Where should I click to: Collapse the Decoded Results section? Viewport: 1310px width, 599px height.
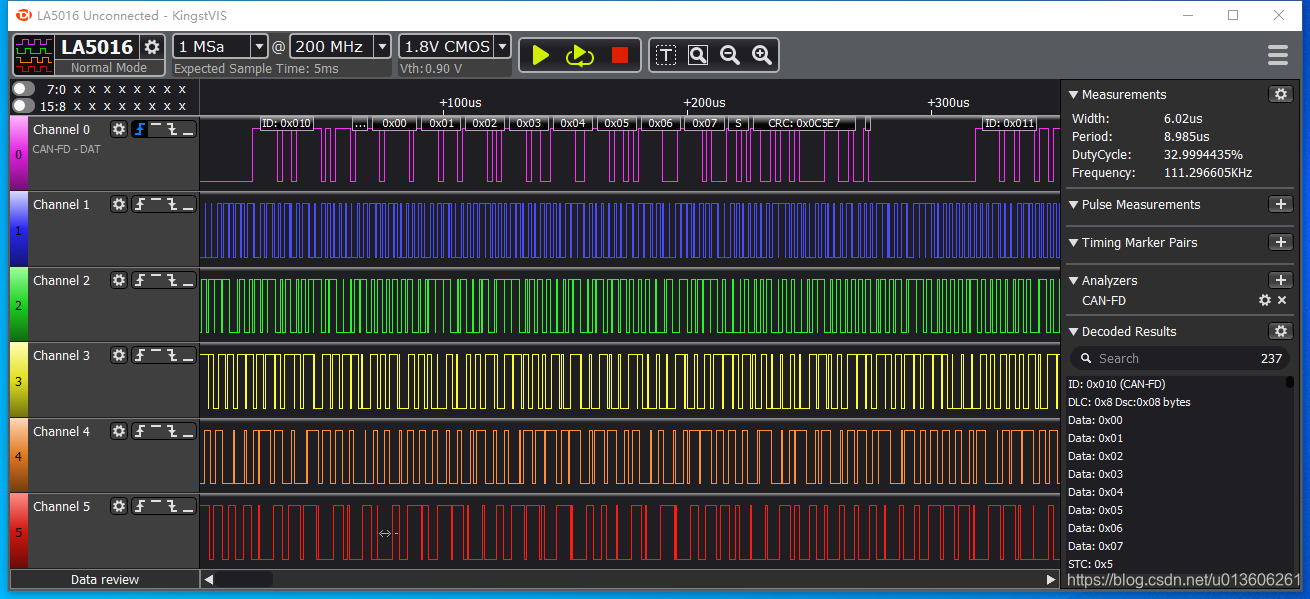pyautogui.click(x=1073, y=332)
